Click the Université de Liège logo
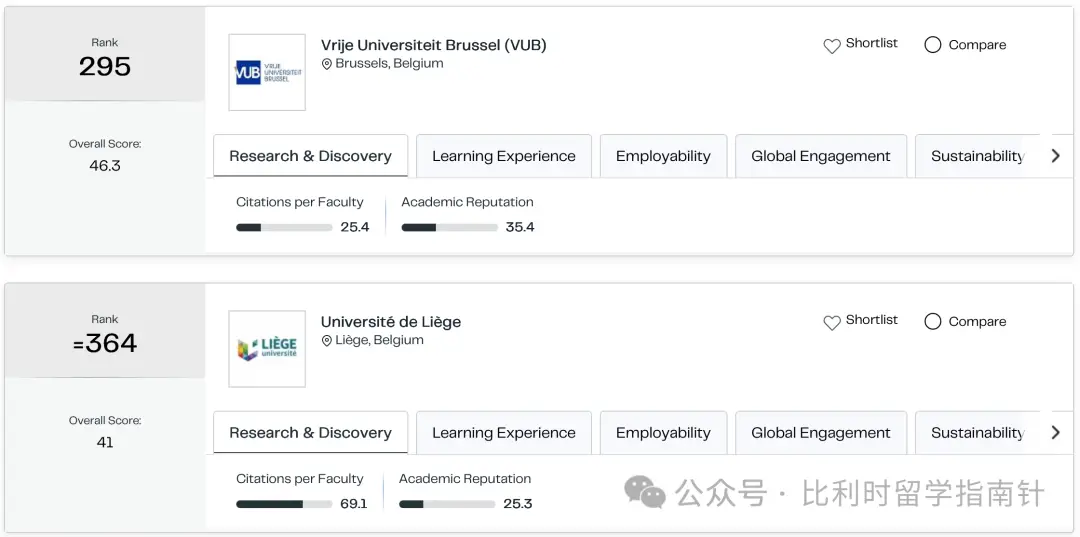This screenshot has width=1080, height=537. tap(267, 349)
